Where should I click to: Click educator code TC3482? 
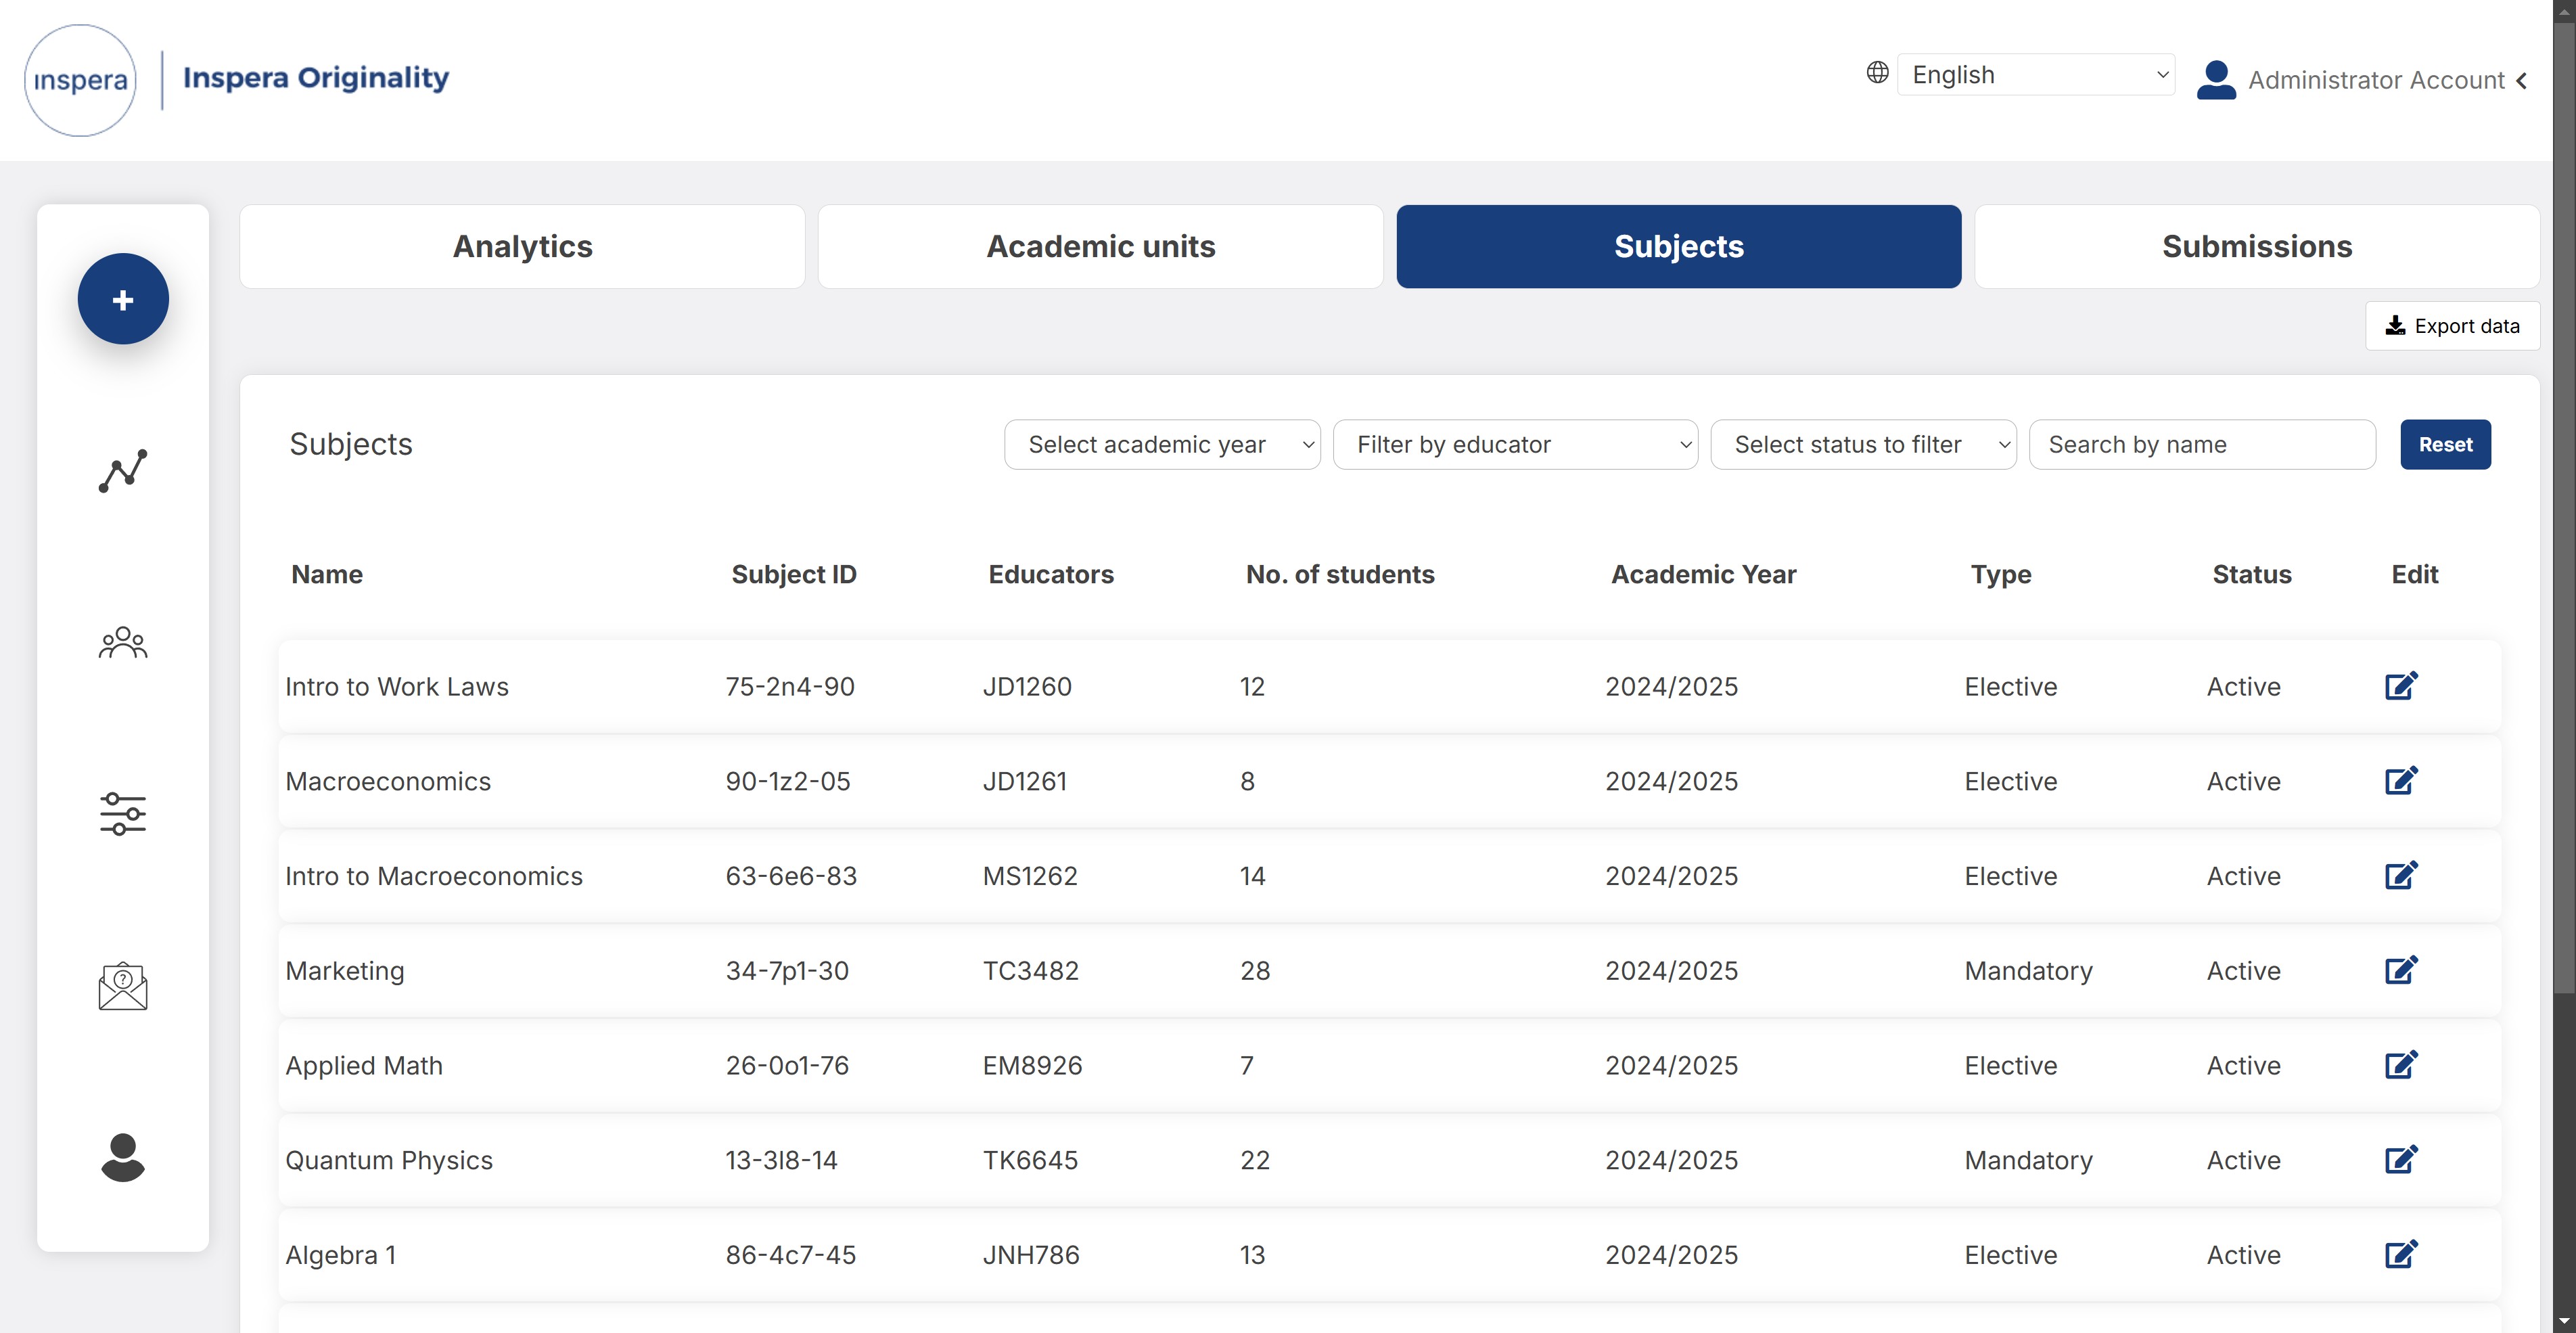pos(1031,971)
